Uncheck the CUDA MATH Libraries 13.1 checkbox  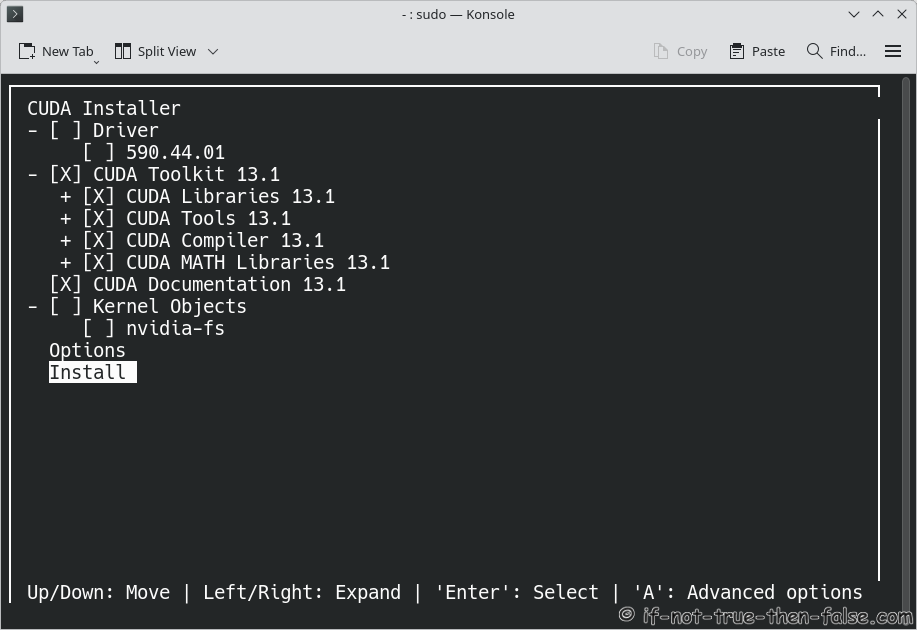[98, 263]
